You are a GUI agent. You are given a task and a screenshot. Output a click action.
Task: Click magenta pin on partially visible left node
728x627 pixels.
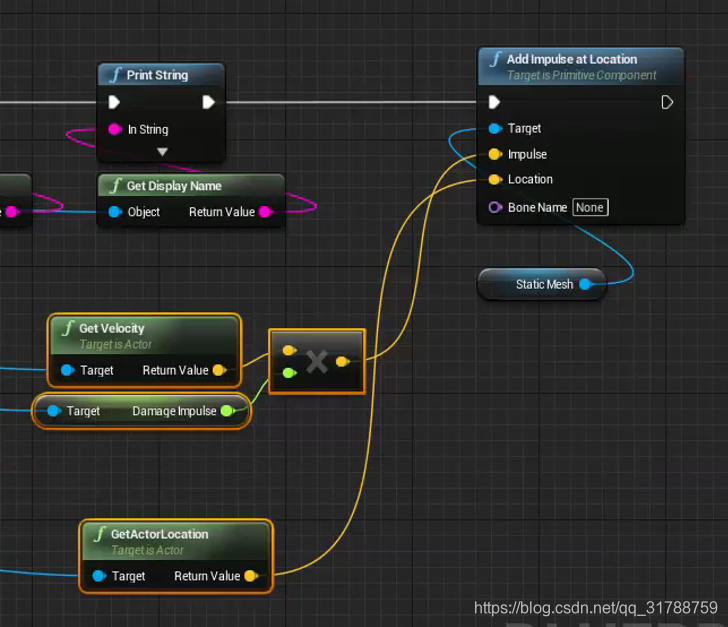point(12,212)
